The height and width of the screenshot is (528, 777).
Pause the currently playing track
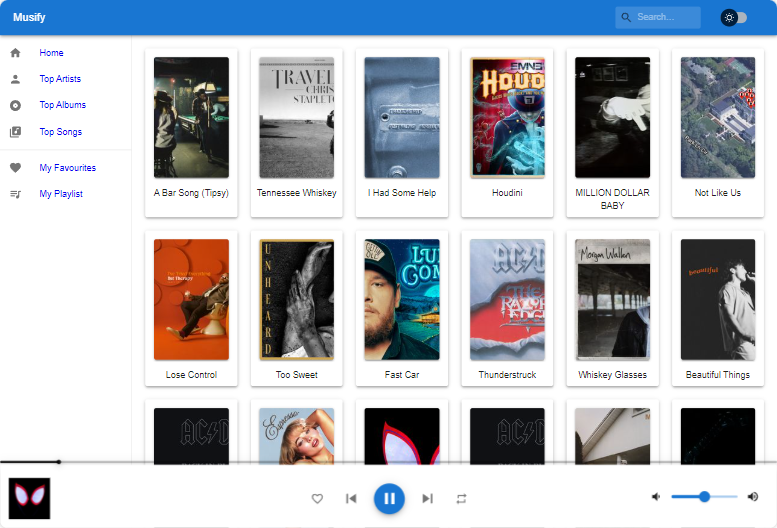(389, 498)
